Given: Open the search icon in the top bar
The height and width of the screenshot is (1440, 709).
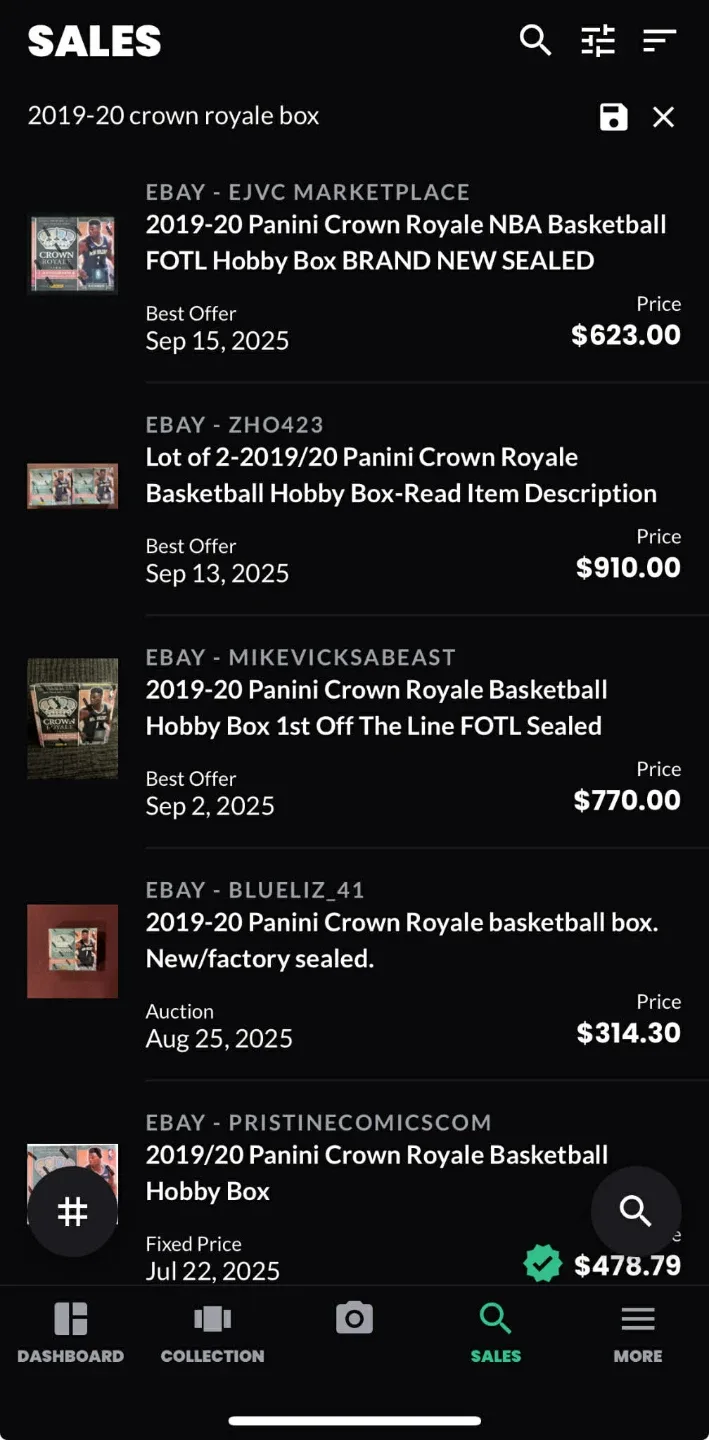Looking at the screenshot, I should (x=536, y=41).
